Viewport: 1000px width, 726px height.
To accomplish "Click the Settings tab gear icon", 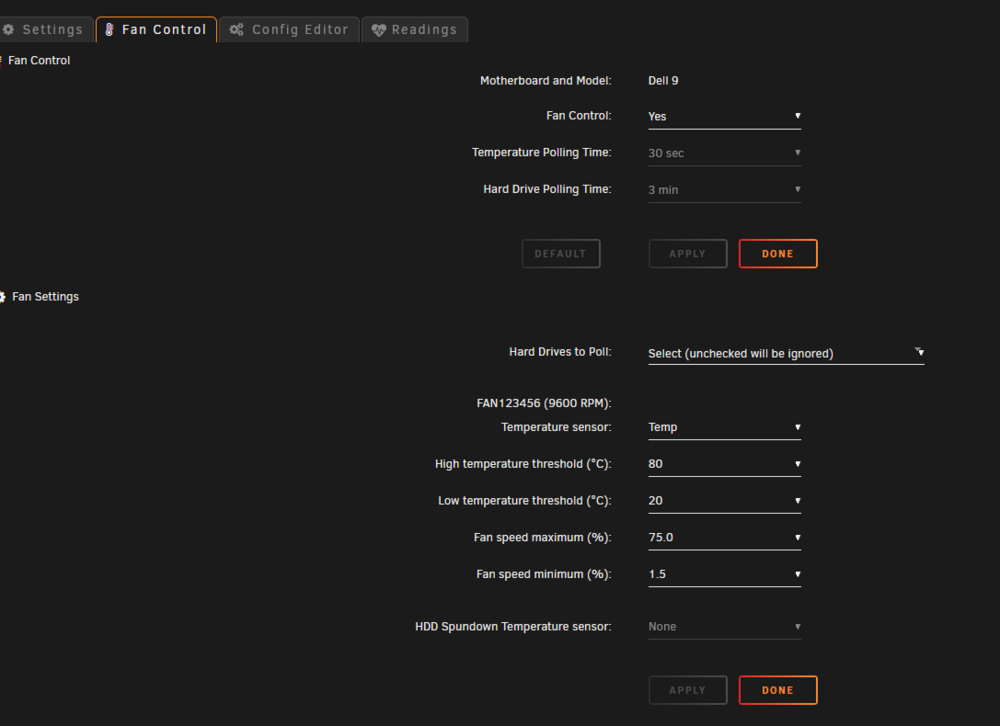I will [8, 29].
